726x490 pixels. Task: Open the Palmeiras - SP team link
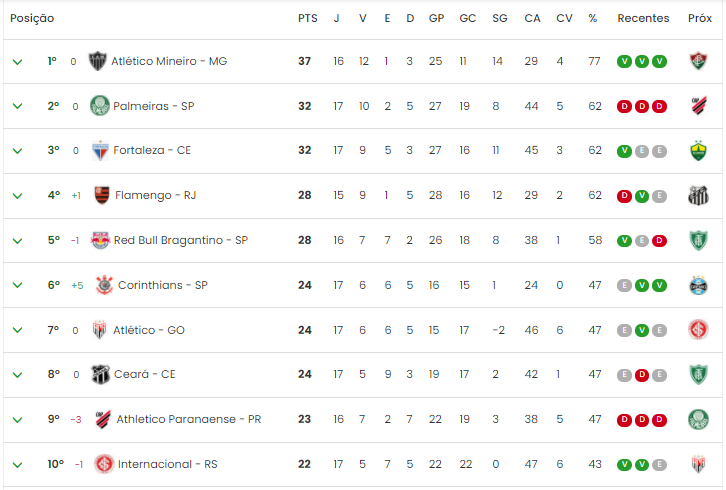[x=154, y=106]
